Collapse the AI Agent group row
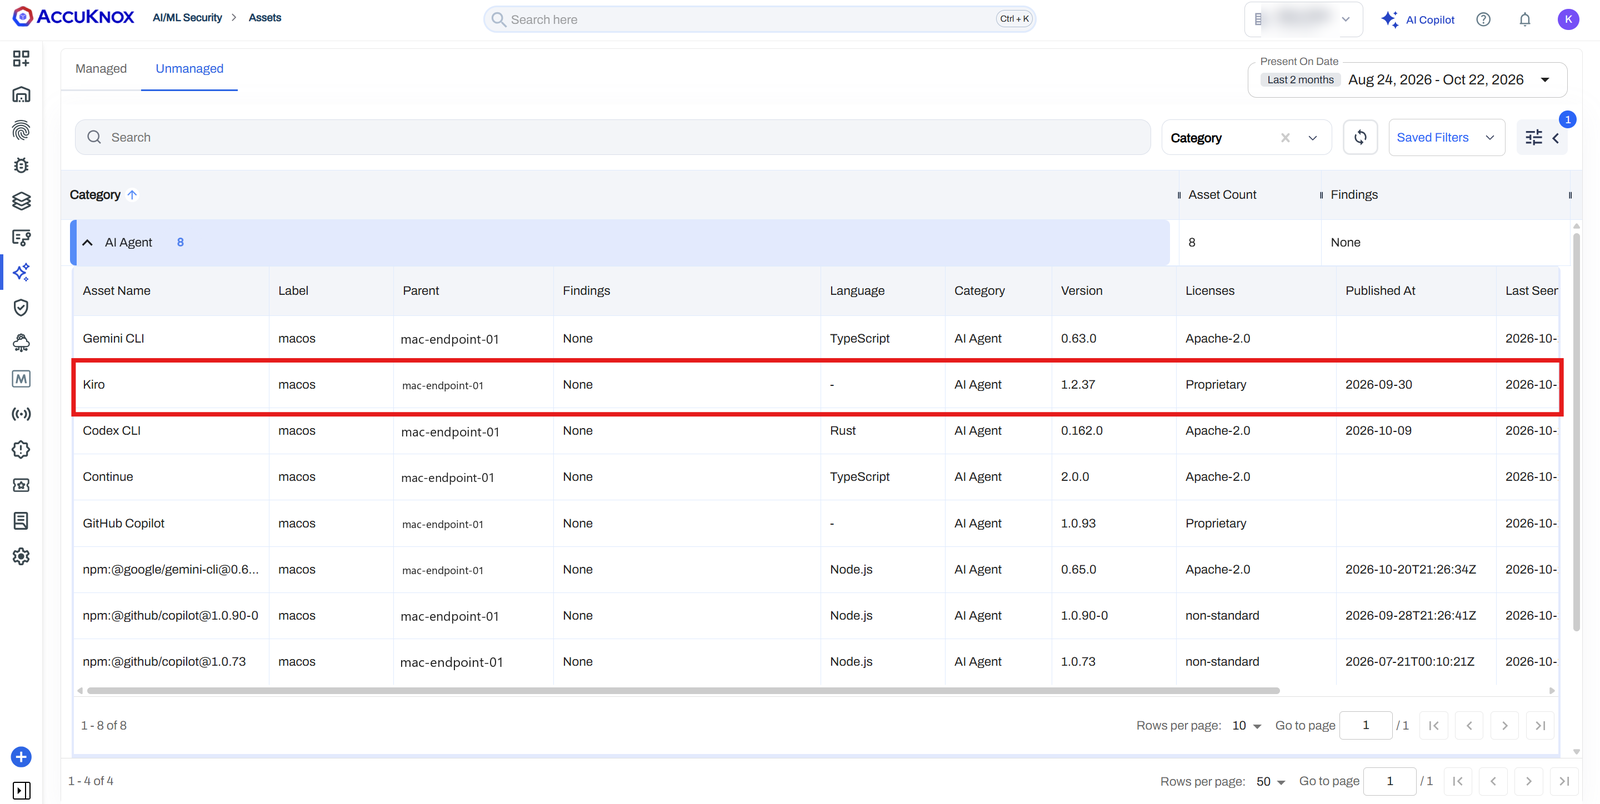1600x804 pixels. 88,243
